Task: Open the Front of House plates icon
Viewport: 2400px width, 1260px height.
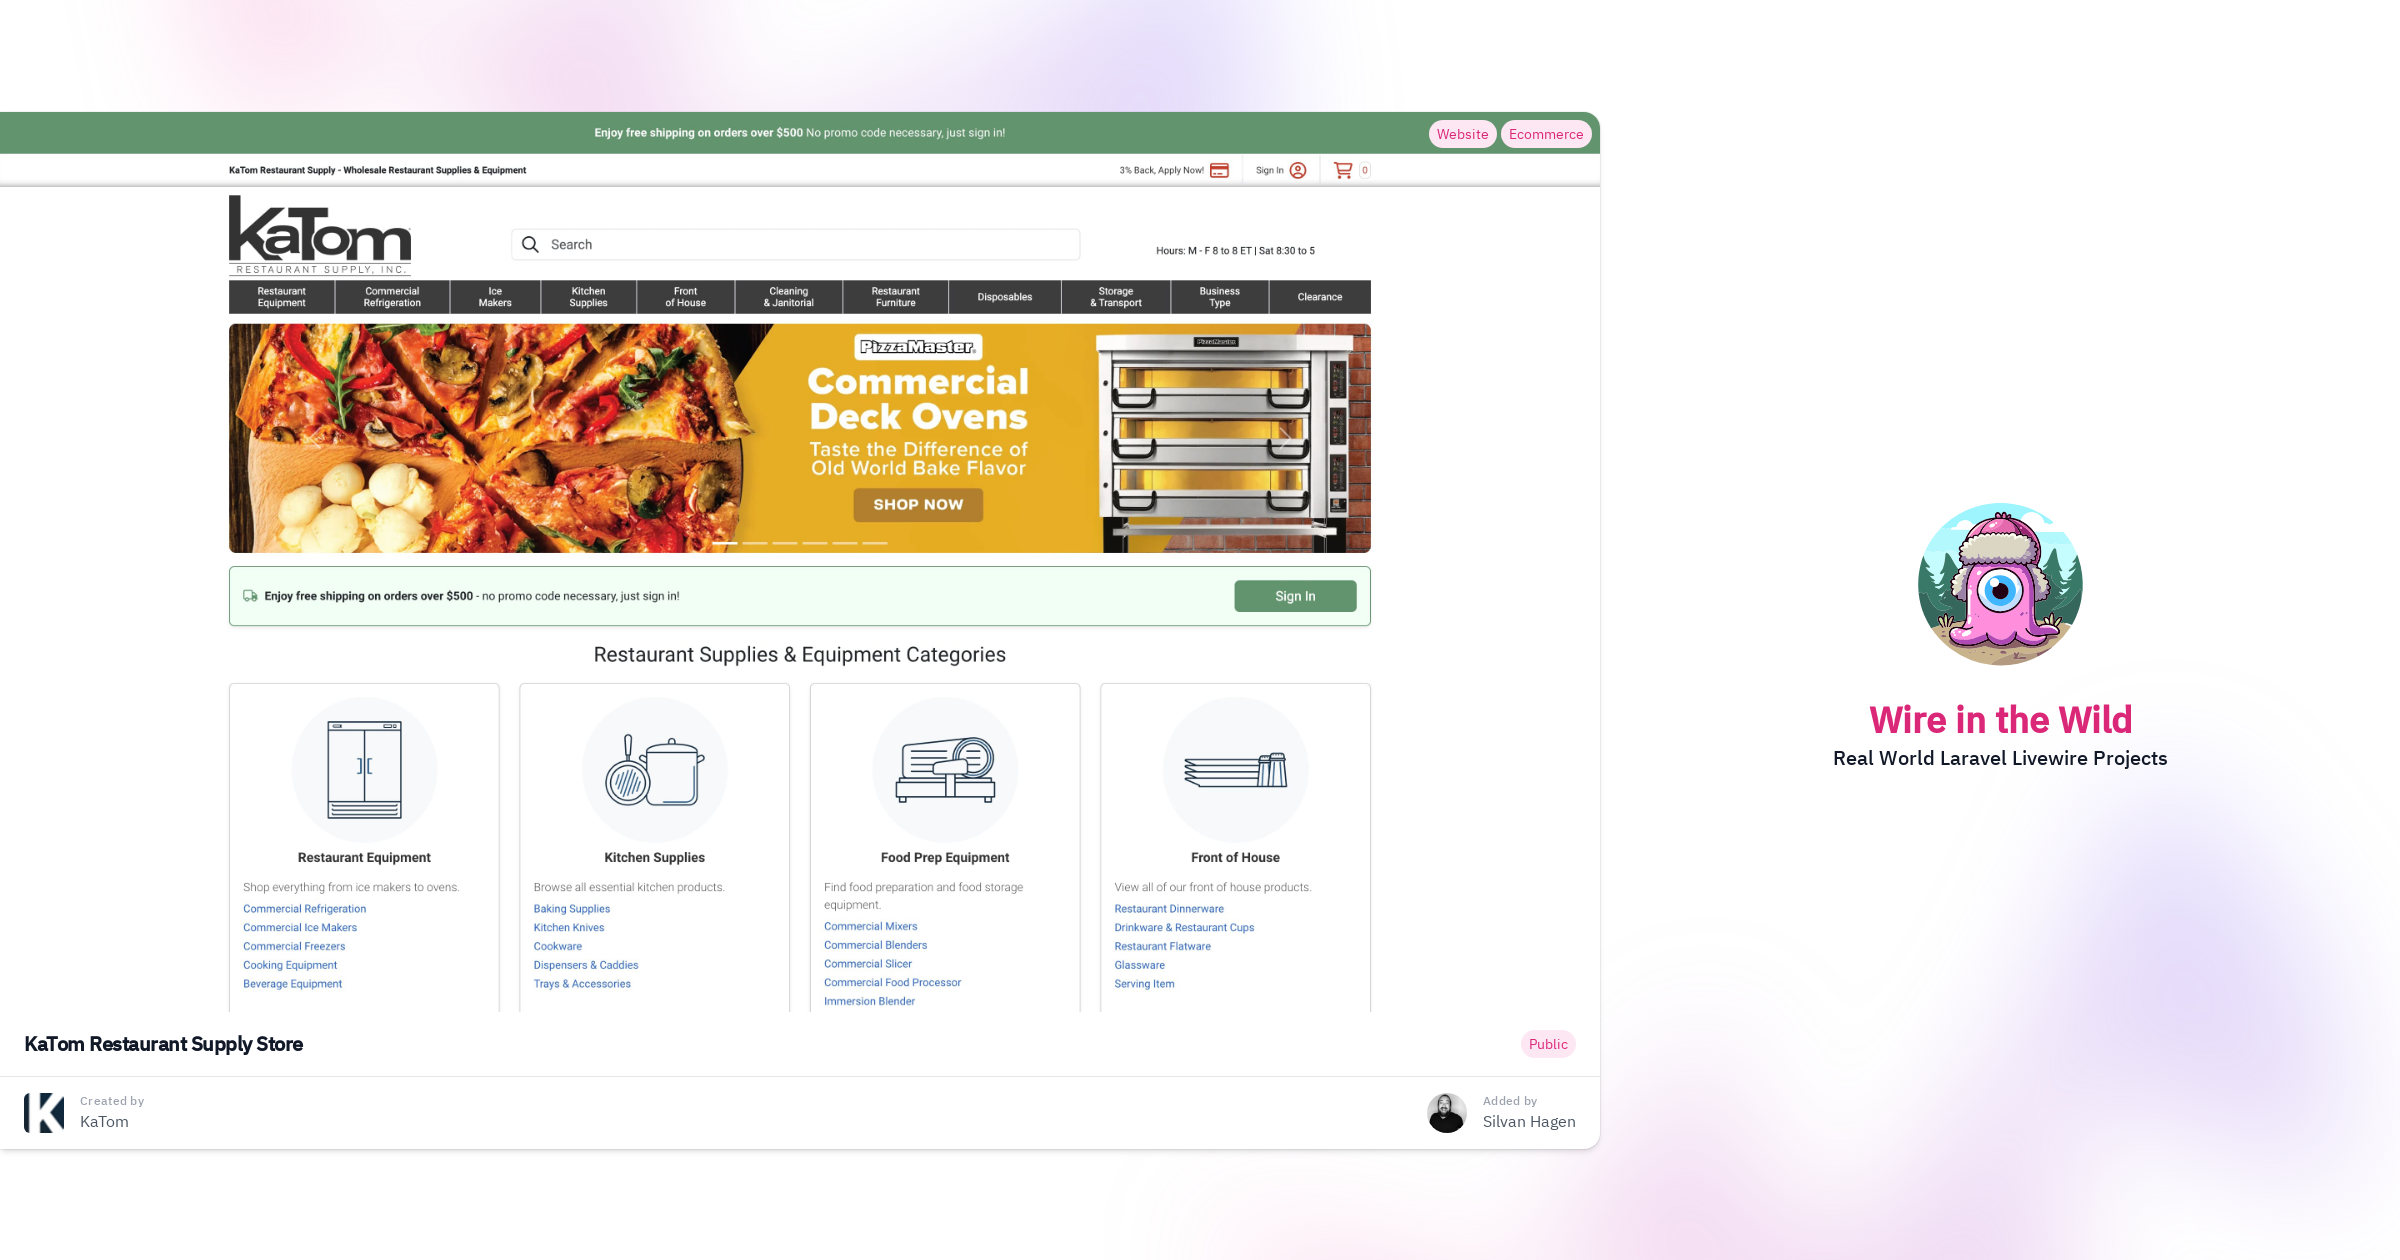Action: click(1235, 769)
